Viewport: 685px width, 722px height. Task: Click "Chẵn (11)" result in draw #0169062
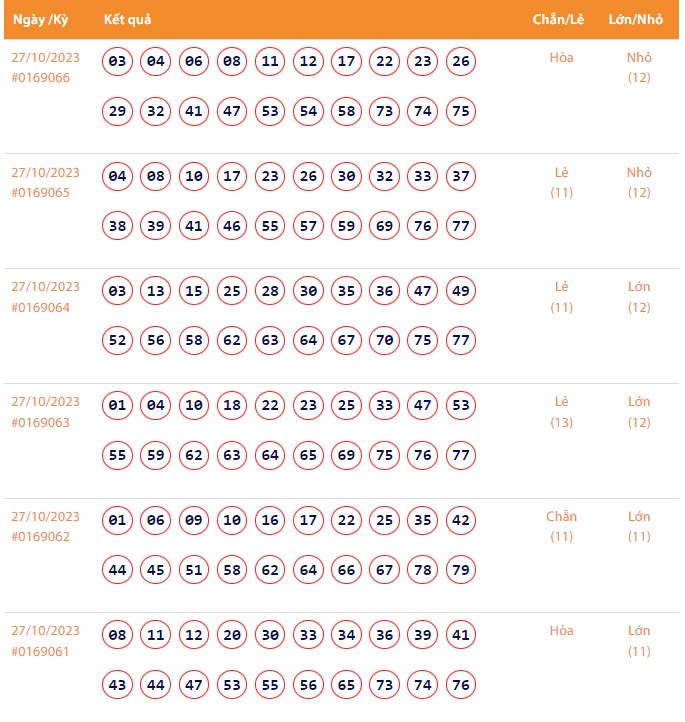(x=562, y=526)
